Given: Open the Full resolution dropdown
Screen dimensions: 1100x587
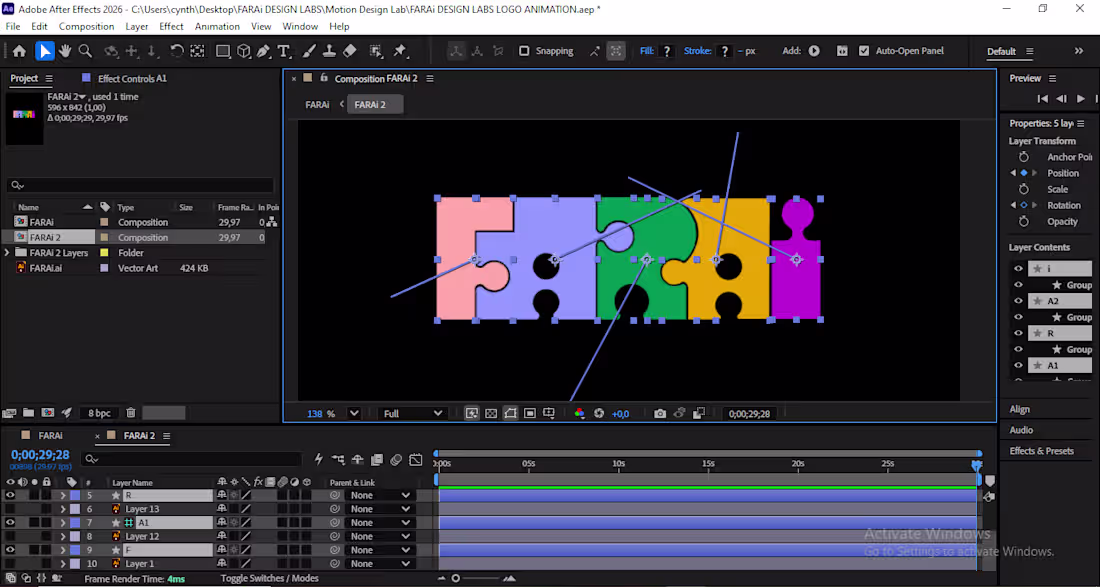Looking at the screenshot, I should click(x=412, y=414).
